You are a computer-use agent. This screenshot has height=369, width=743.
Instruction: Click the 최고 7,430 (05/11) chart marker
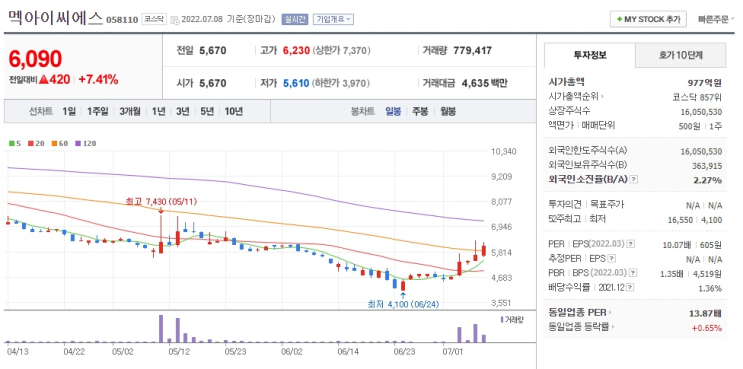tap(161, 202)
